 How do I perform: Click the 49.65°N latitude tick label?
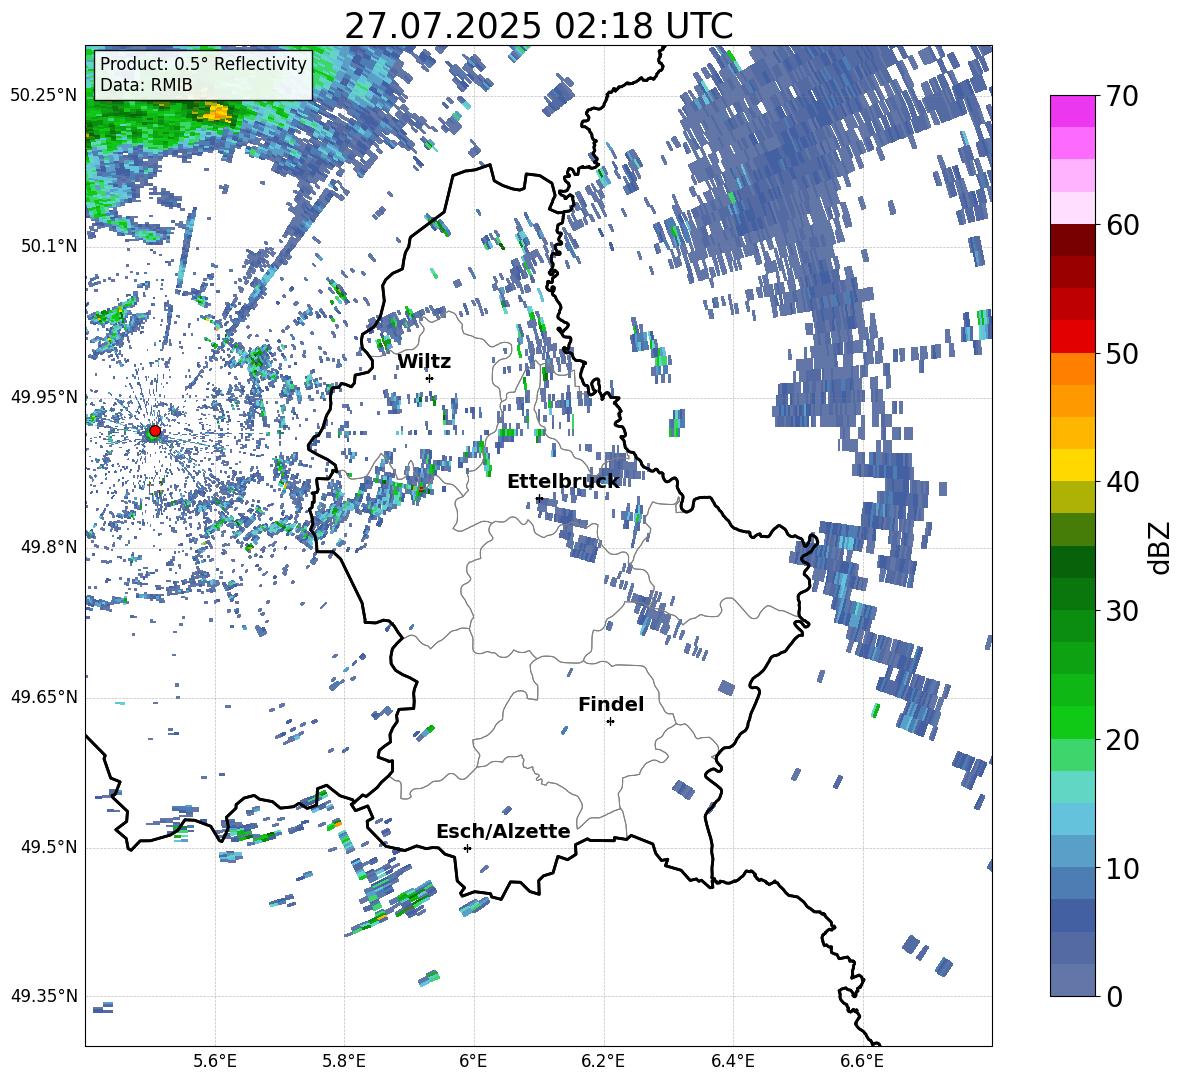point(44,697)
